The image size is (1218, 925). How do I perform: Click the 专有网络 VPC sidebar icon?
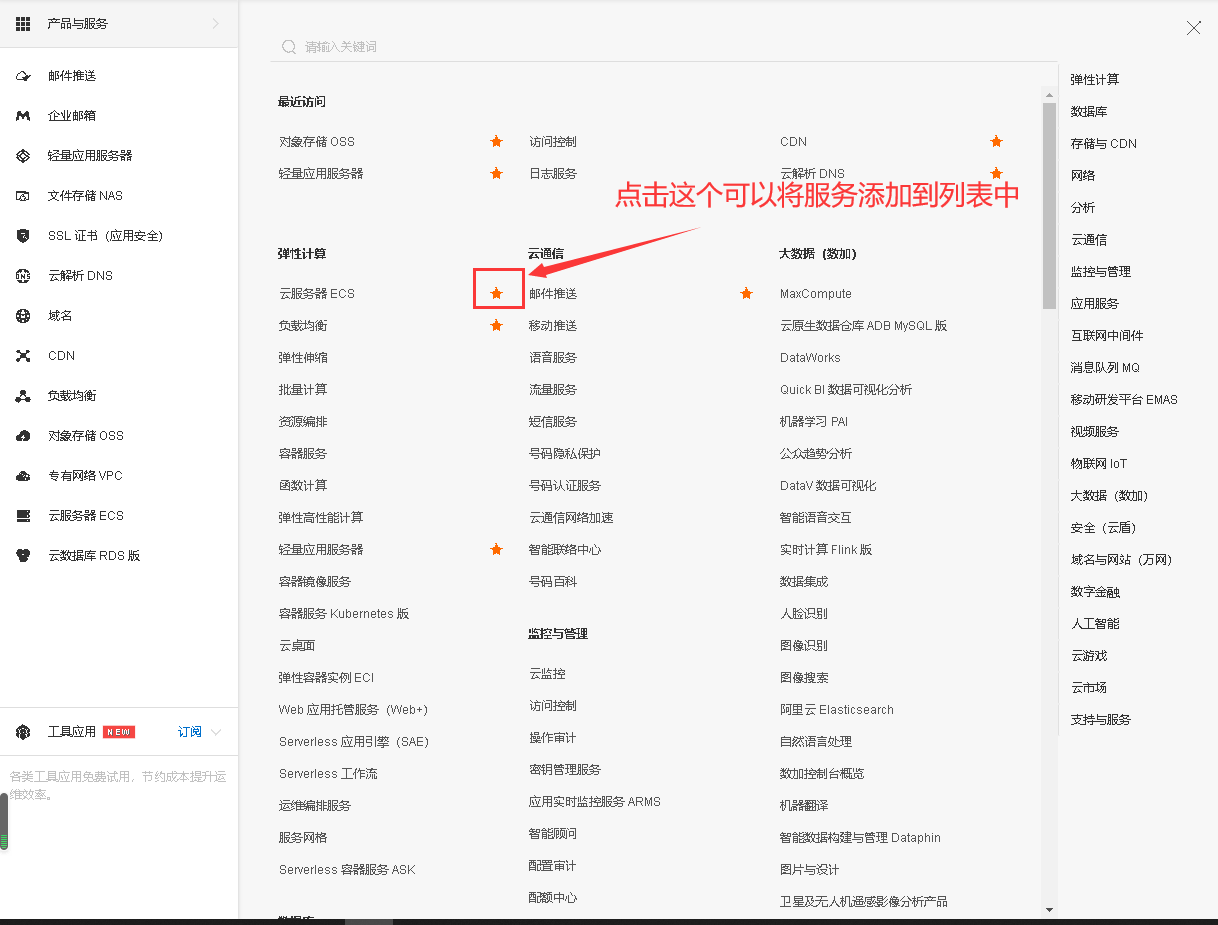(x=23, y=476)
